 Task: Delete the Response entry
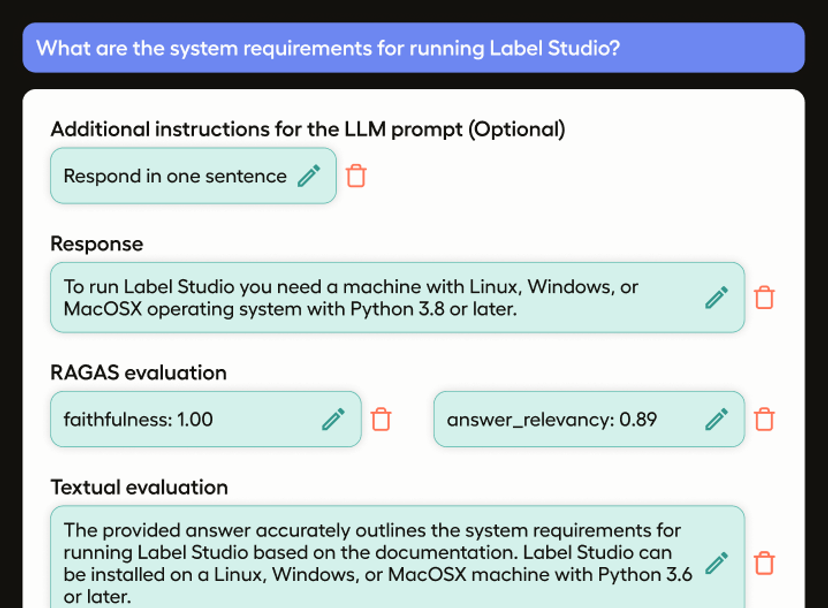tap(764, 297)
